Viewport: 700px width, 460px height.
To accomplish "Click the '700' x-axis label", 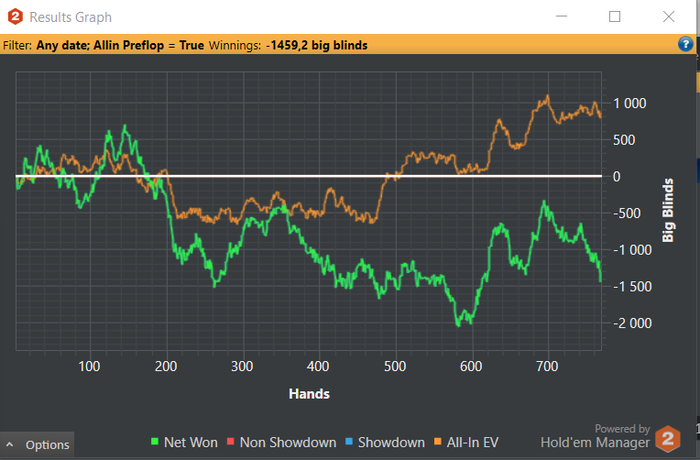I will 547,366.
